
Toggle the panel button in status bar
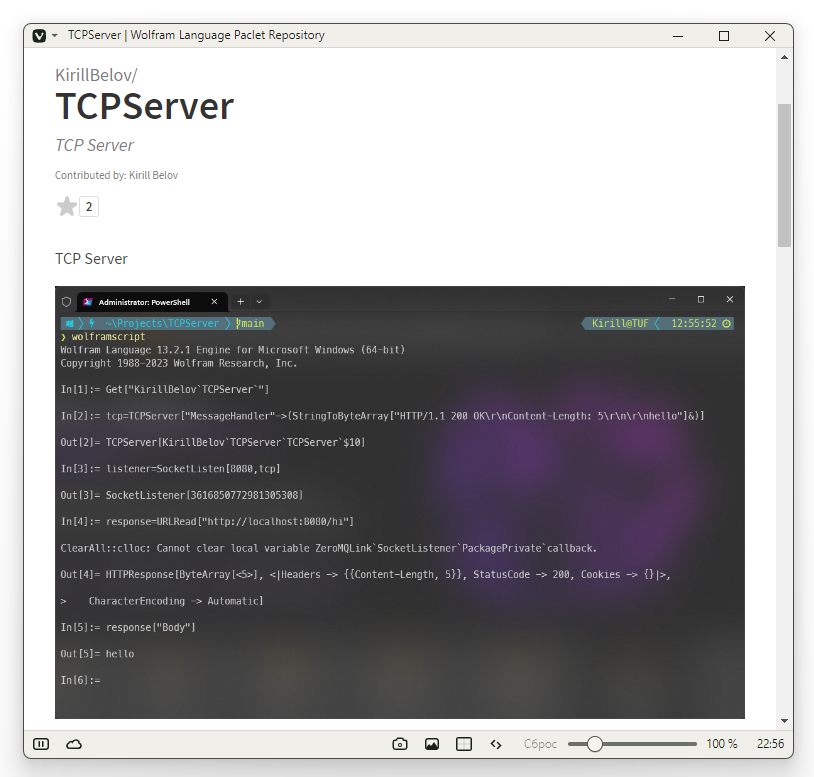pyautogui.click(x=41, y=744)
